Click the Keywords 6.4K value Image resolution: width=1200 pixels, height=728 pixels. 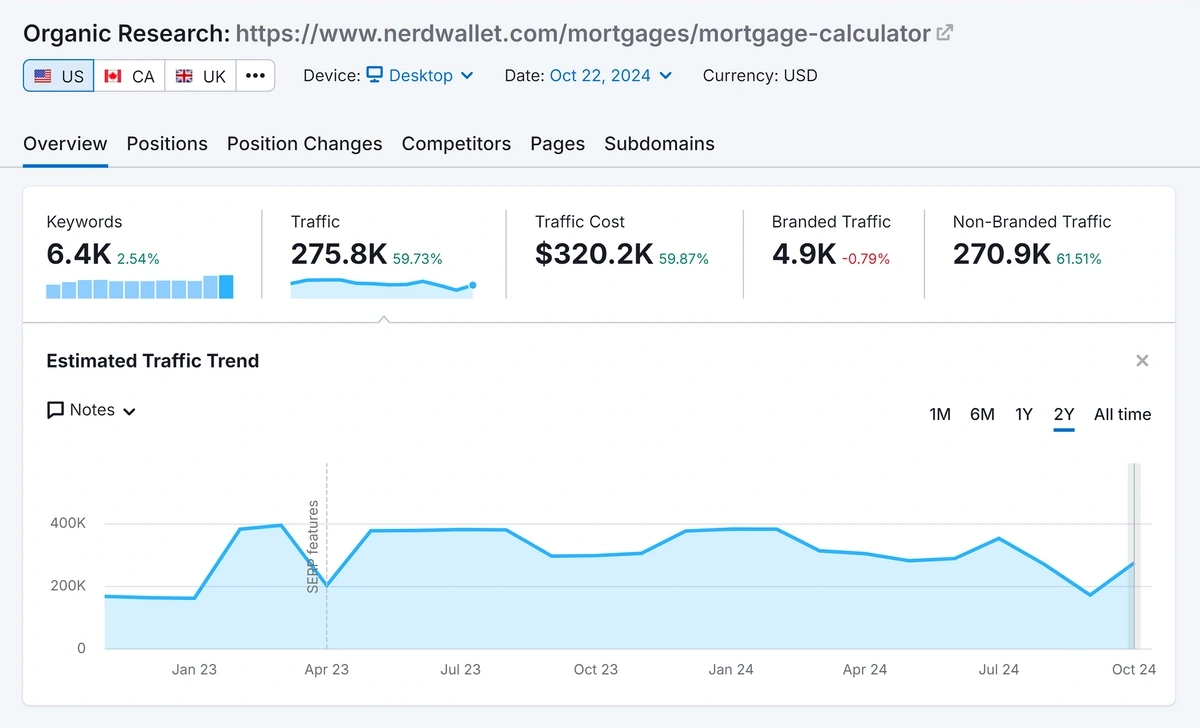(79, 254)
